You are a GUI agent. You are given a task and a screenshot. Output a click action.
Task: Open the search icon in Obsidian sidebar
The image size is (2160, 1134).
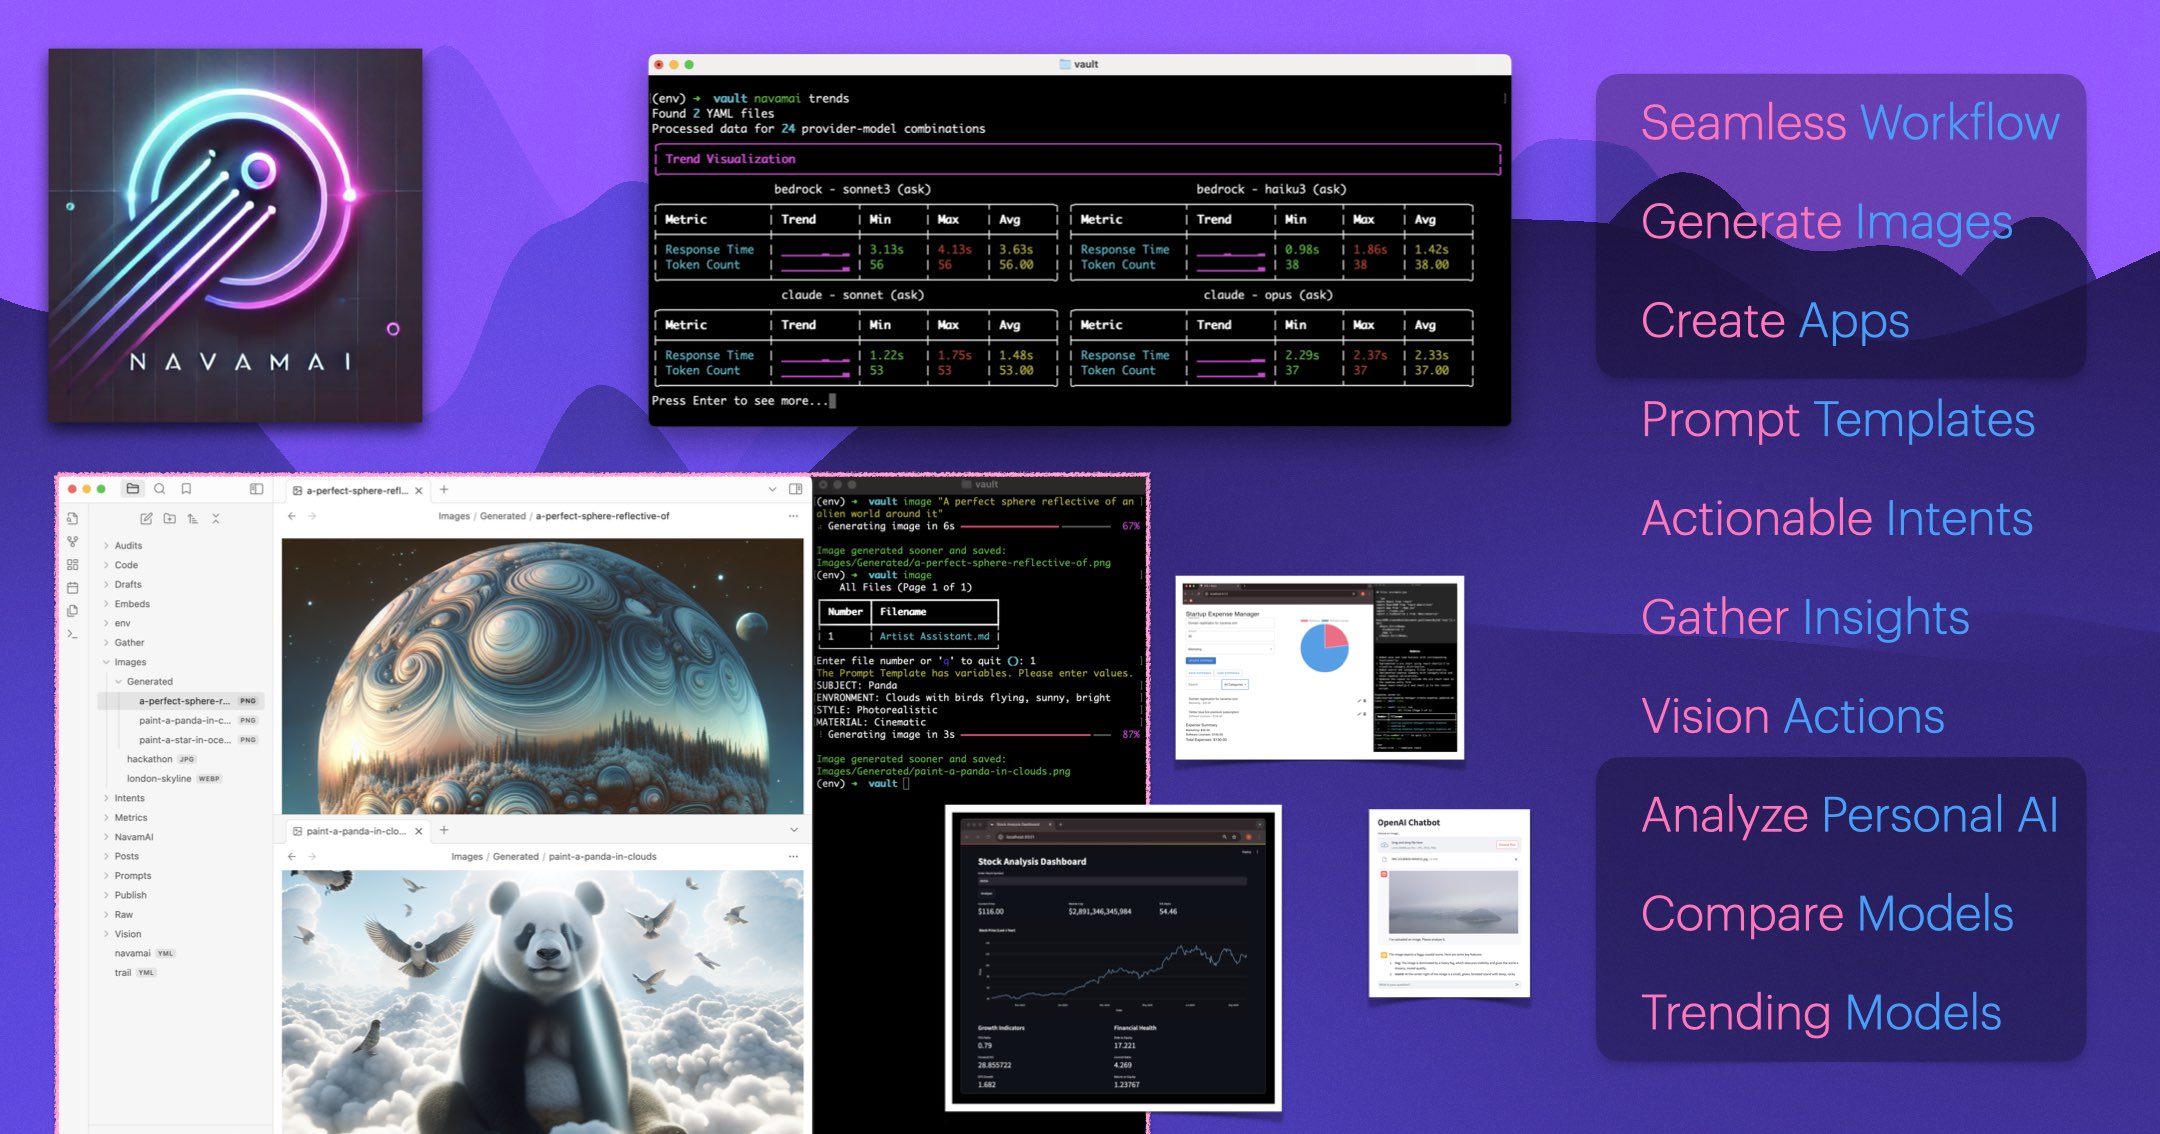click(159, 489)
